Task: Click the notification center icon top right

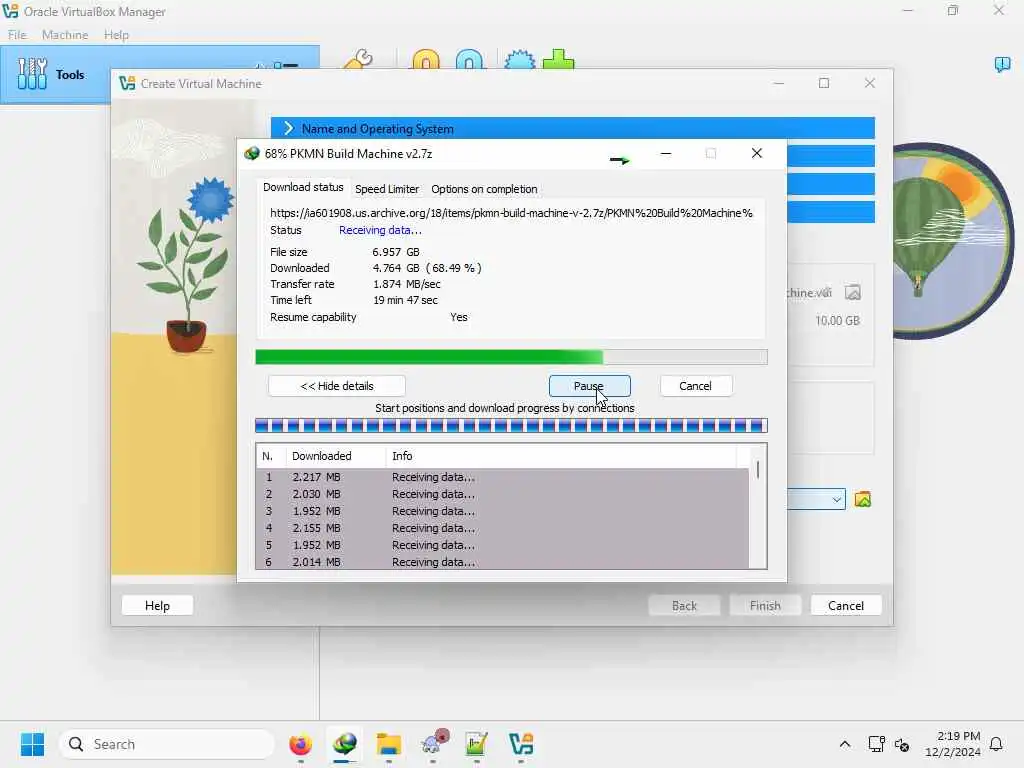Action: pos(1002,64)
